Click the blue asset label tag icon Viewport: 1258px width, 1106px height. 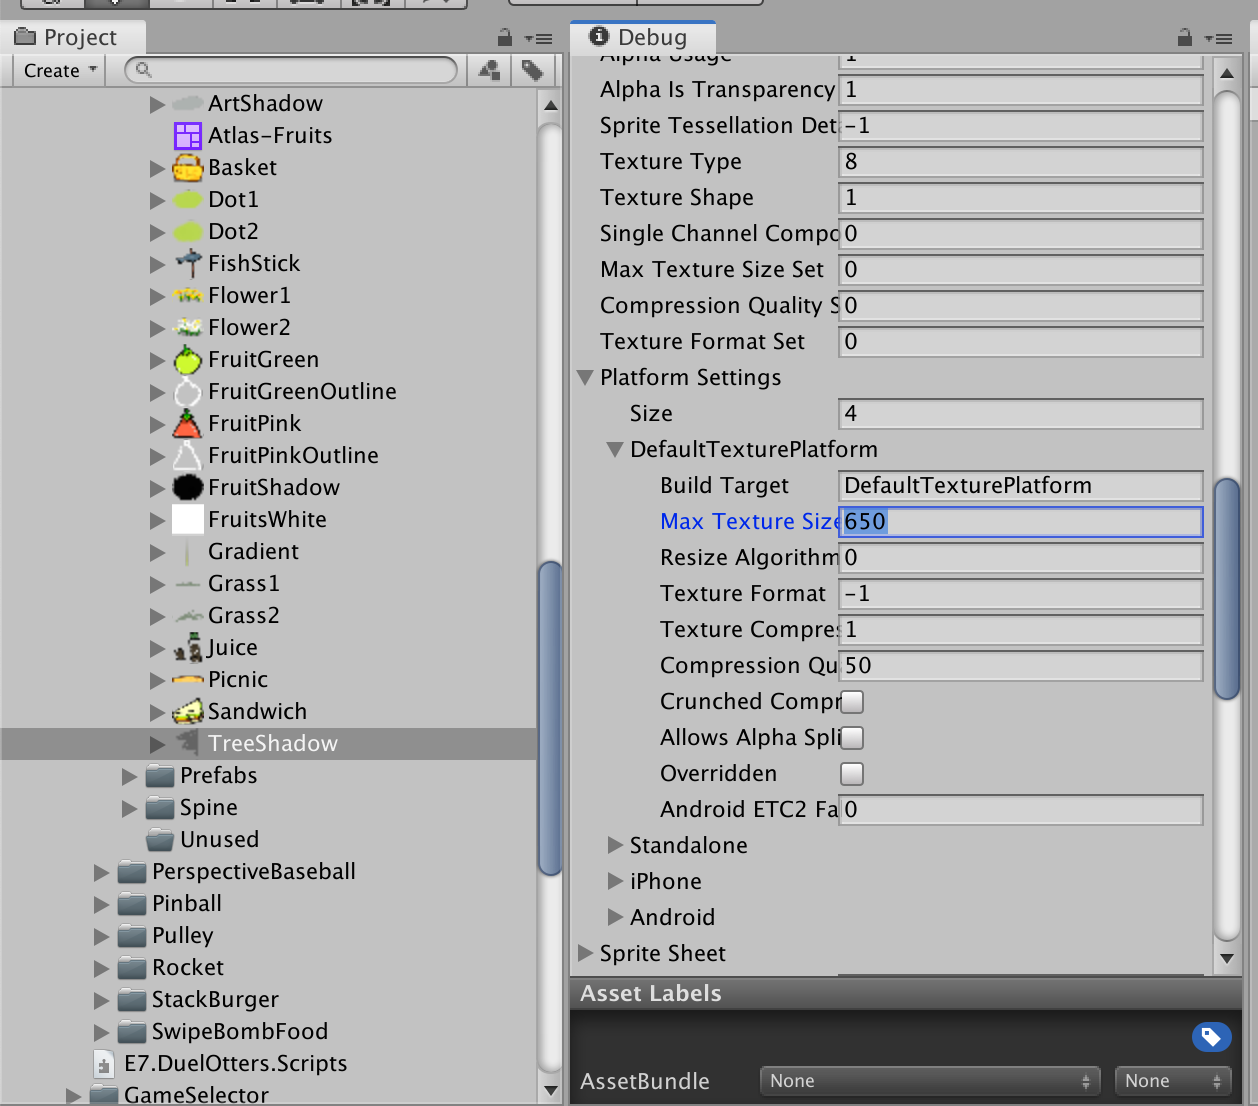(1211, 1037)
